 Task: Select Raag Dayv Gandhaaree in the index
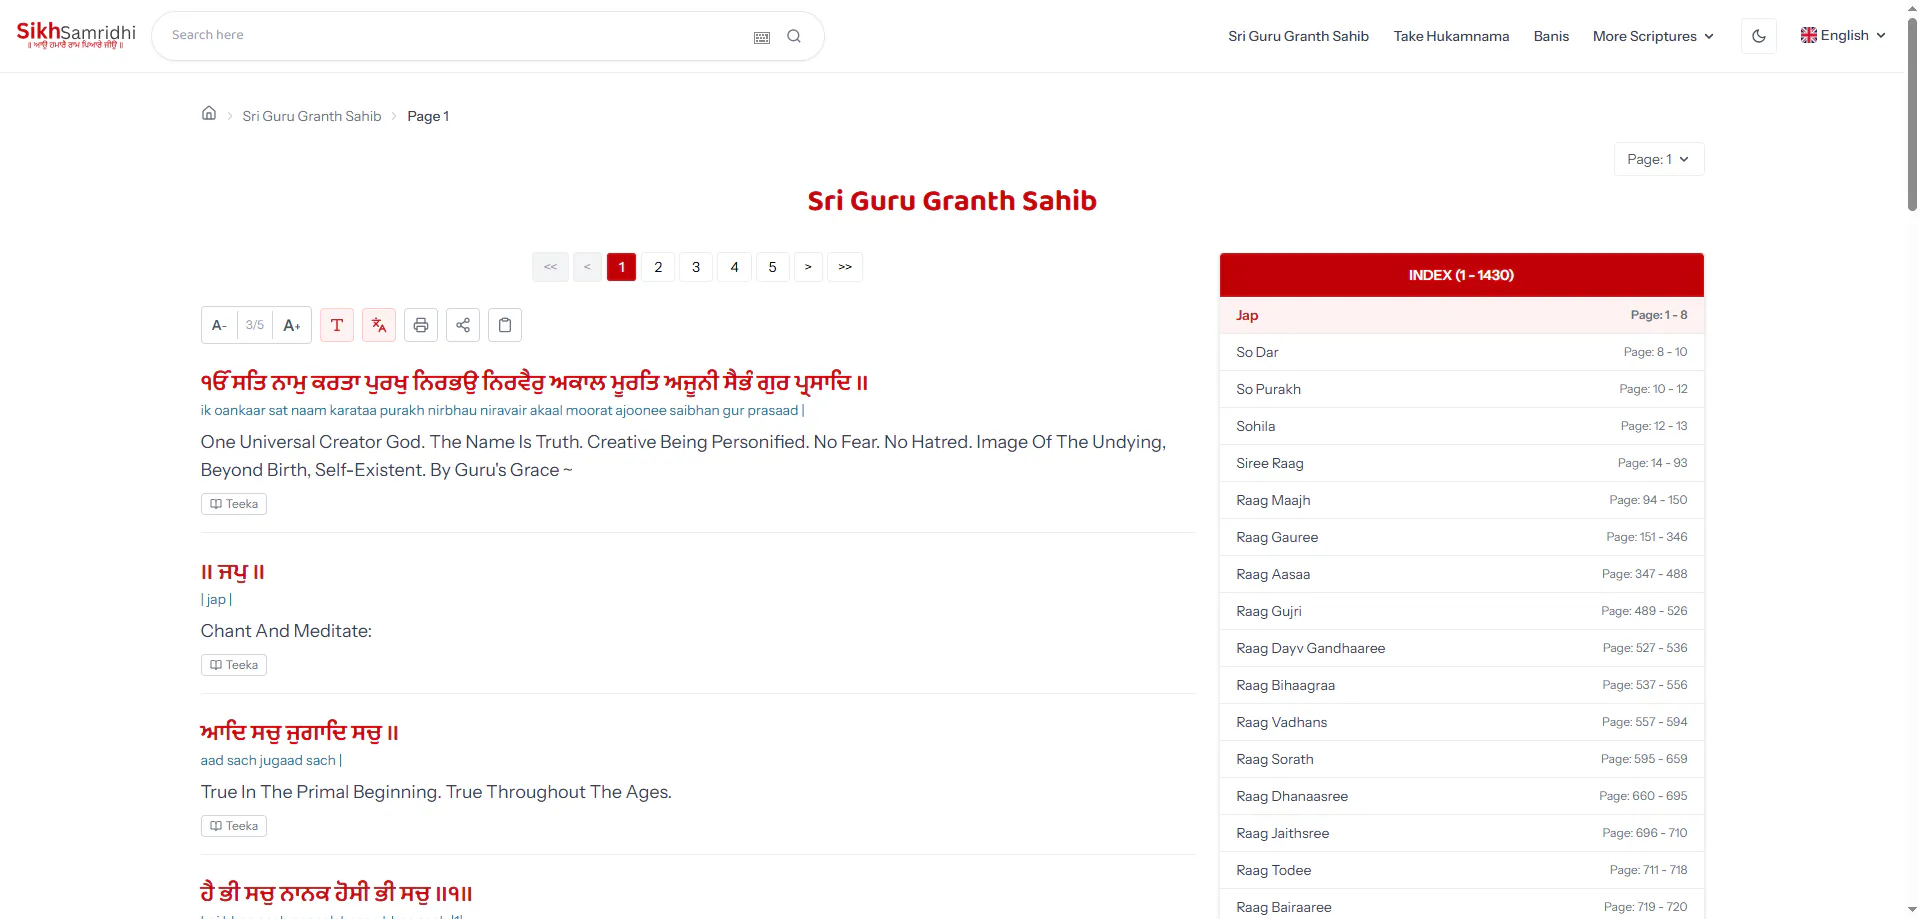click(x=1461, y=648)
